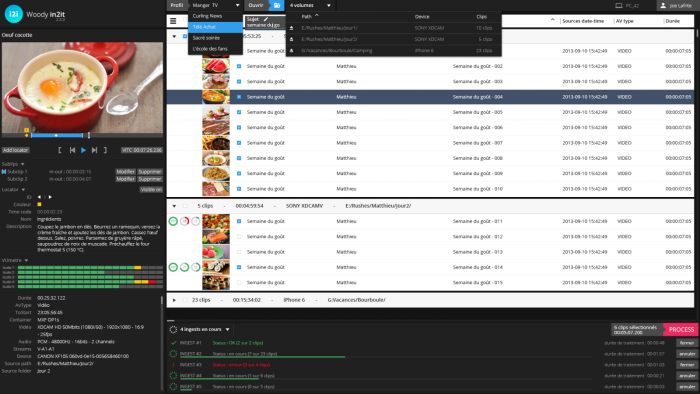This screenshot has width=700, height=394.
Task: Expand the iPhone 6 23 clips group
Action: pyautogui.click(x=174, y=300)
